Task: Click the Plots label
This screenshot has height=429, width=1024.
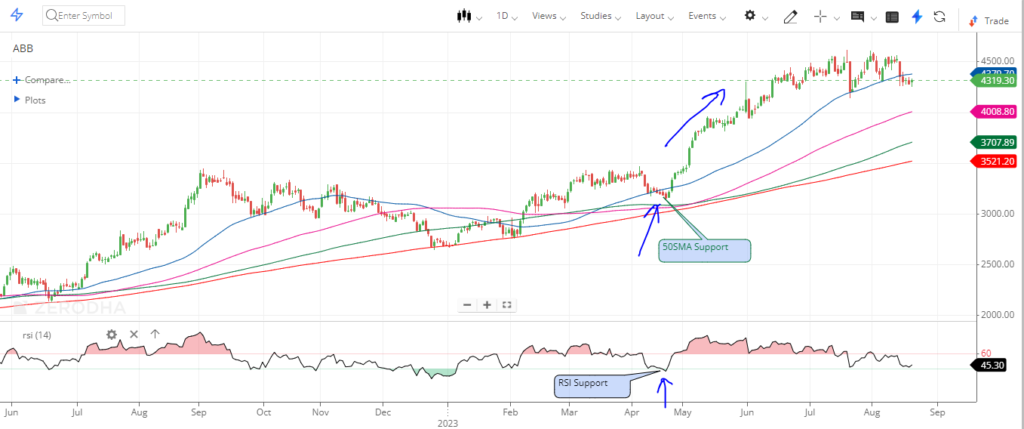Action: [35, 100]
